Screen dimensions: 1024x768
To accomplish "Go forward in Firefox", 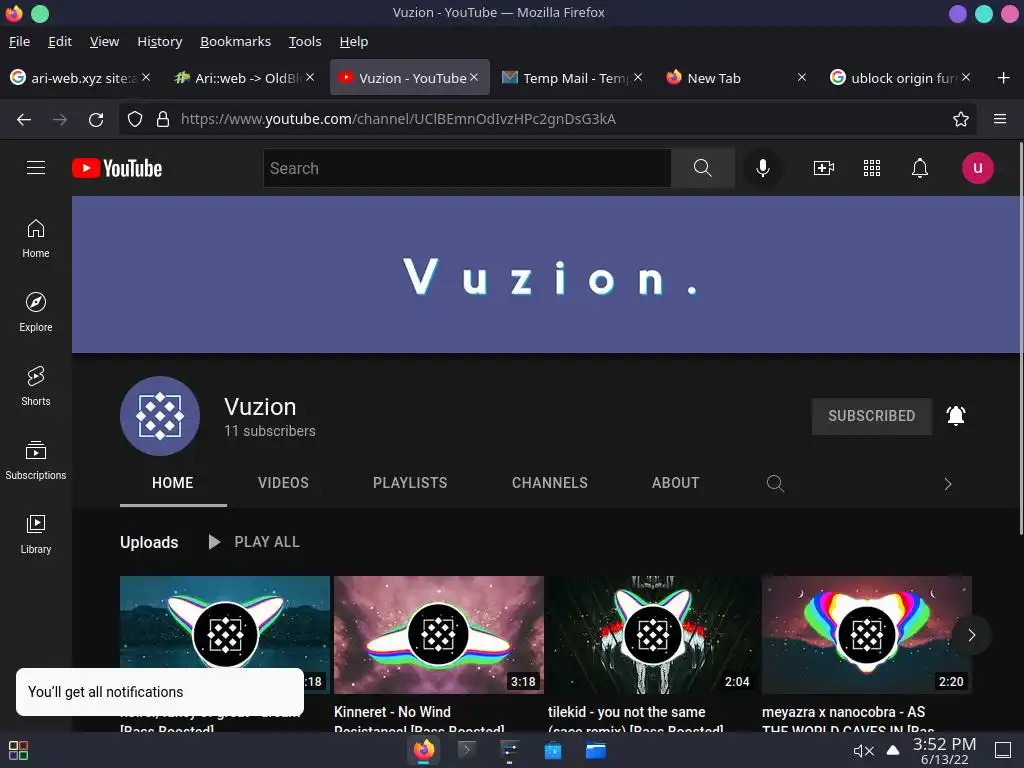I will pos(59,120).
